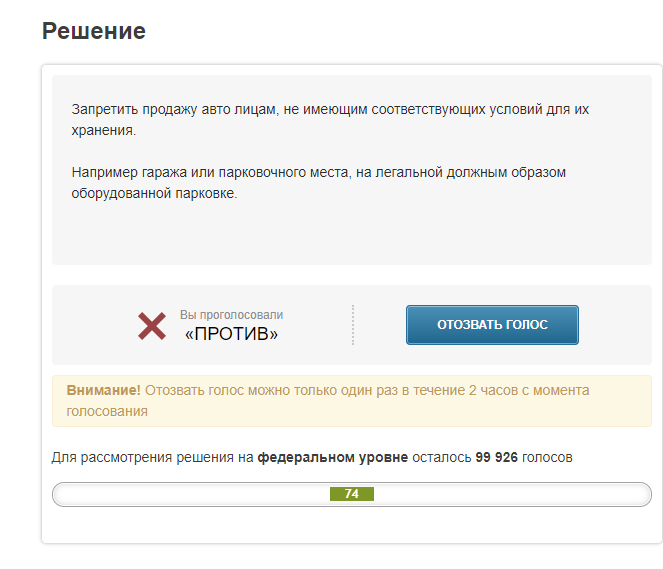Click the 'Внимание!' warning notice
The image size is (663, 569).
point(103,390)
